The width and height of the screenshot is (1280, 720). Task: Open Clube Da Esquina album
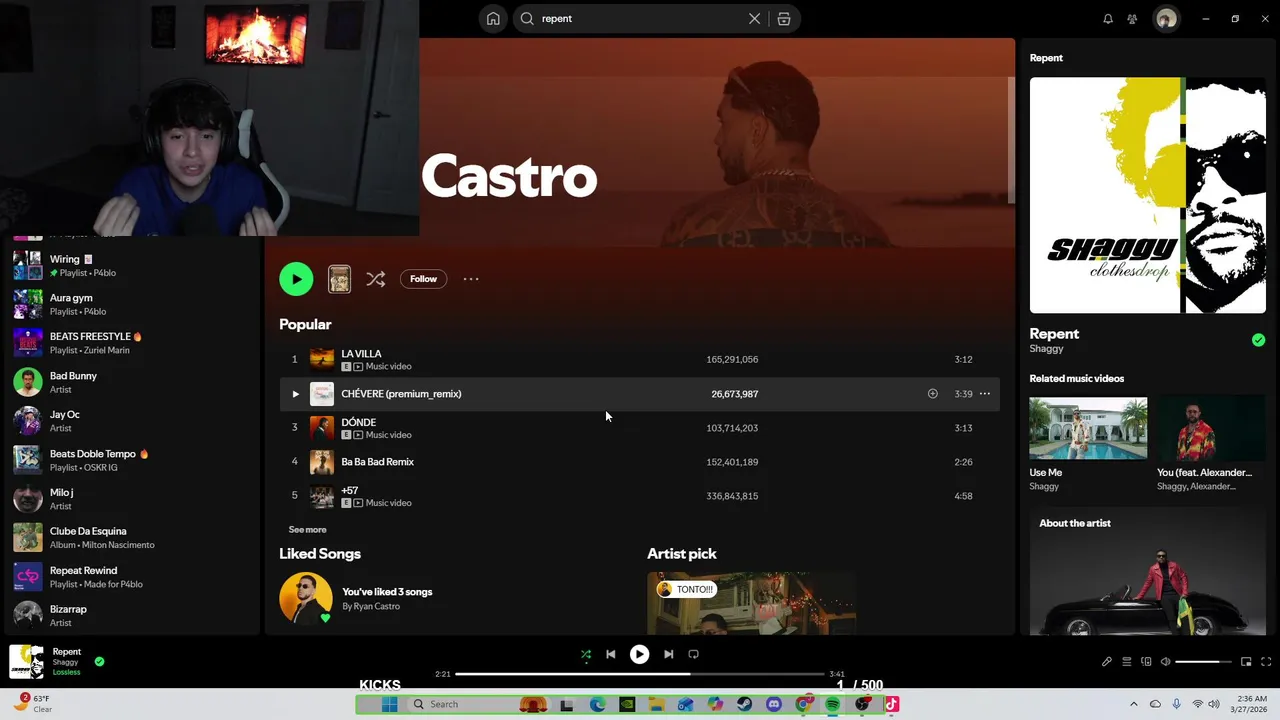click(x=132, y=538)
